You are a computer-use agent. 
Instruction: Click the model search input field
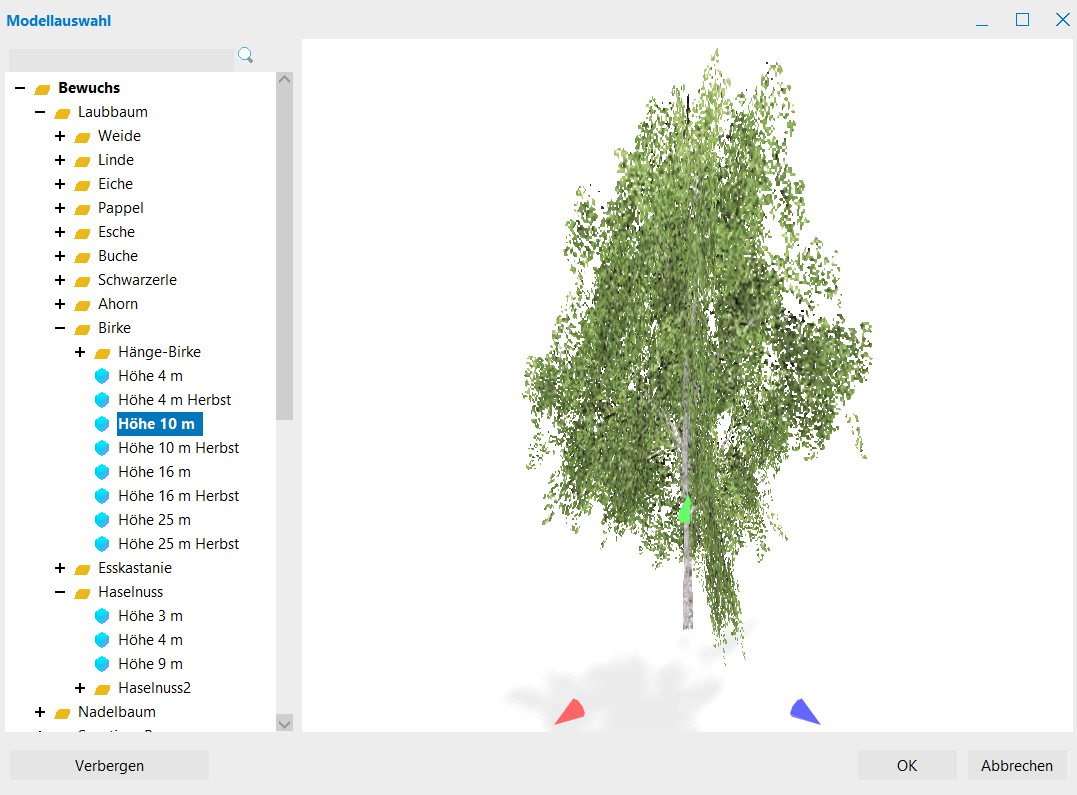tap(120, 58)
